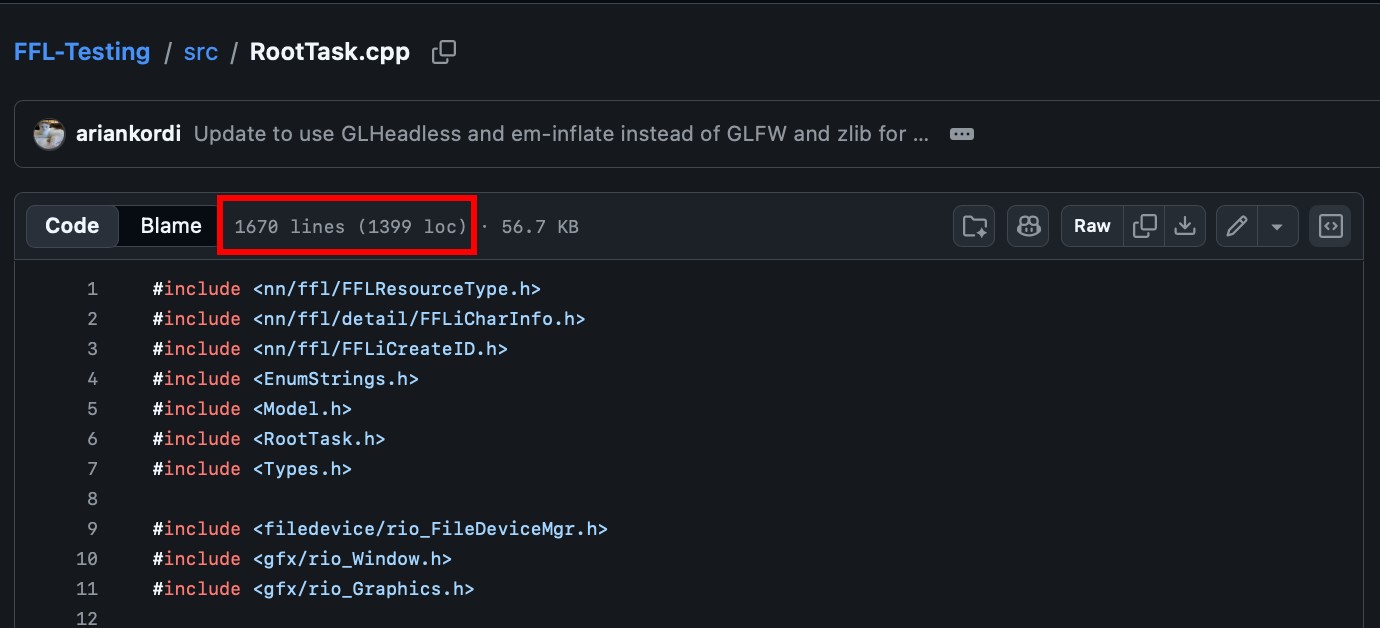
Task: Switch to the Code view tab
Action: pos(72,226)
